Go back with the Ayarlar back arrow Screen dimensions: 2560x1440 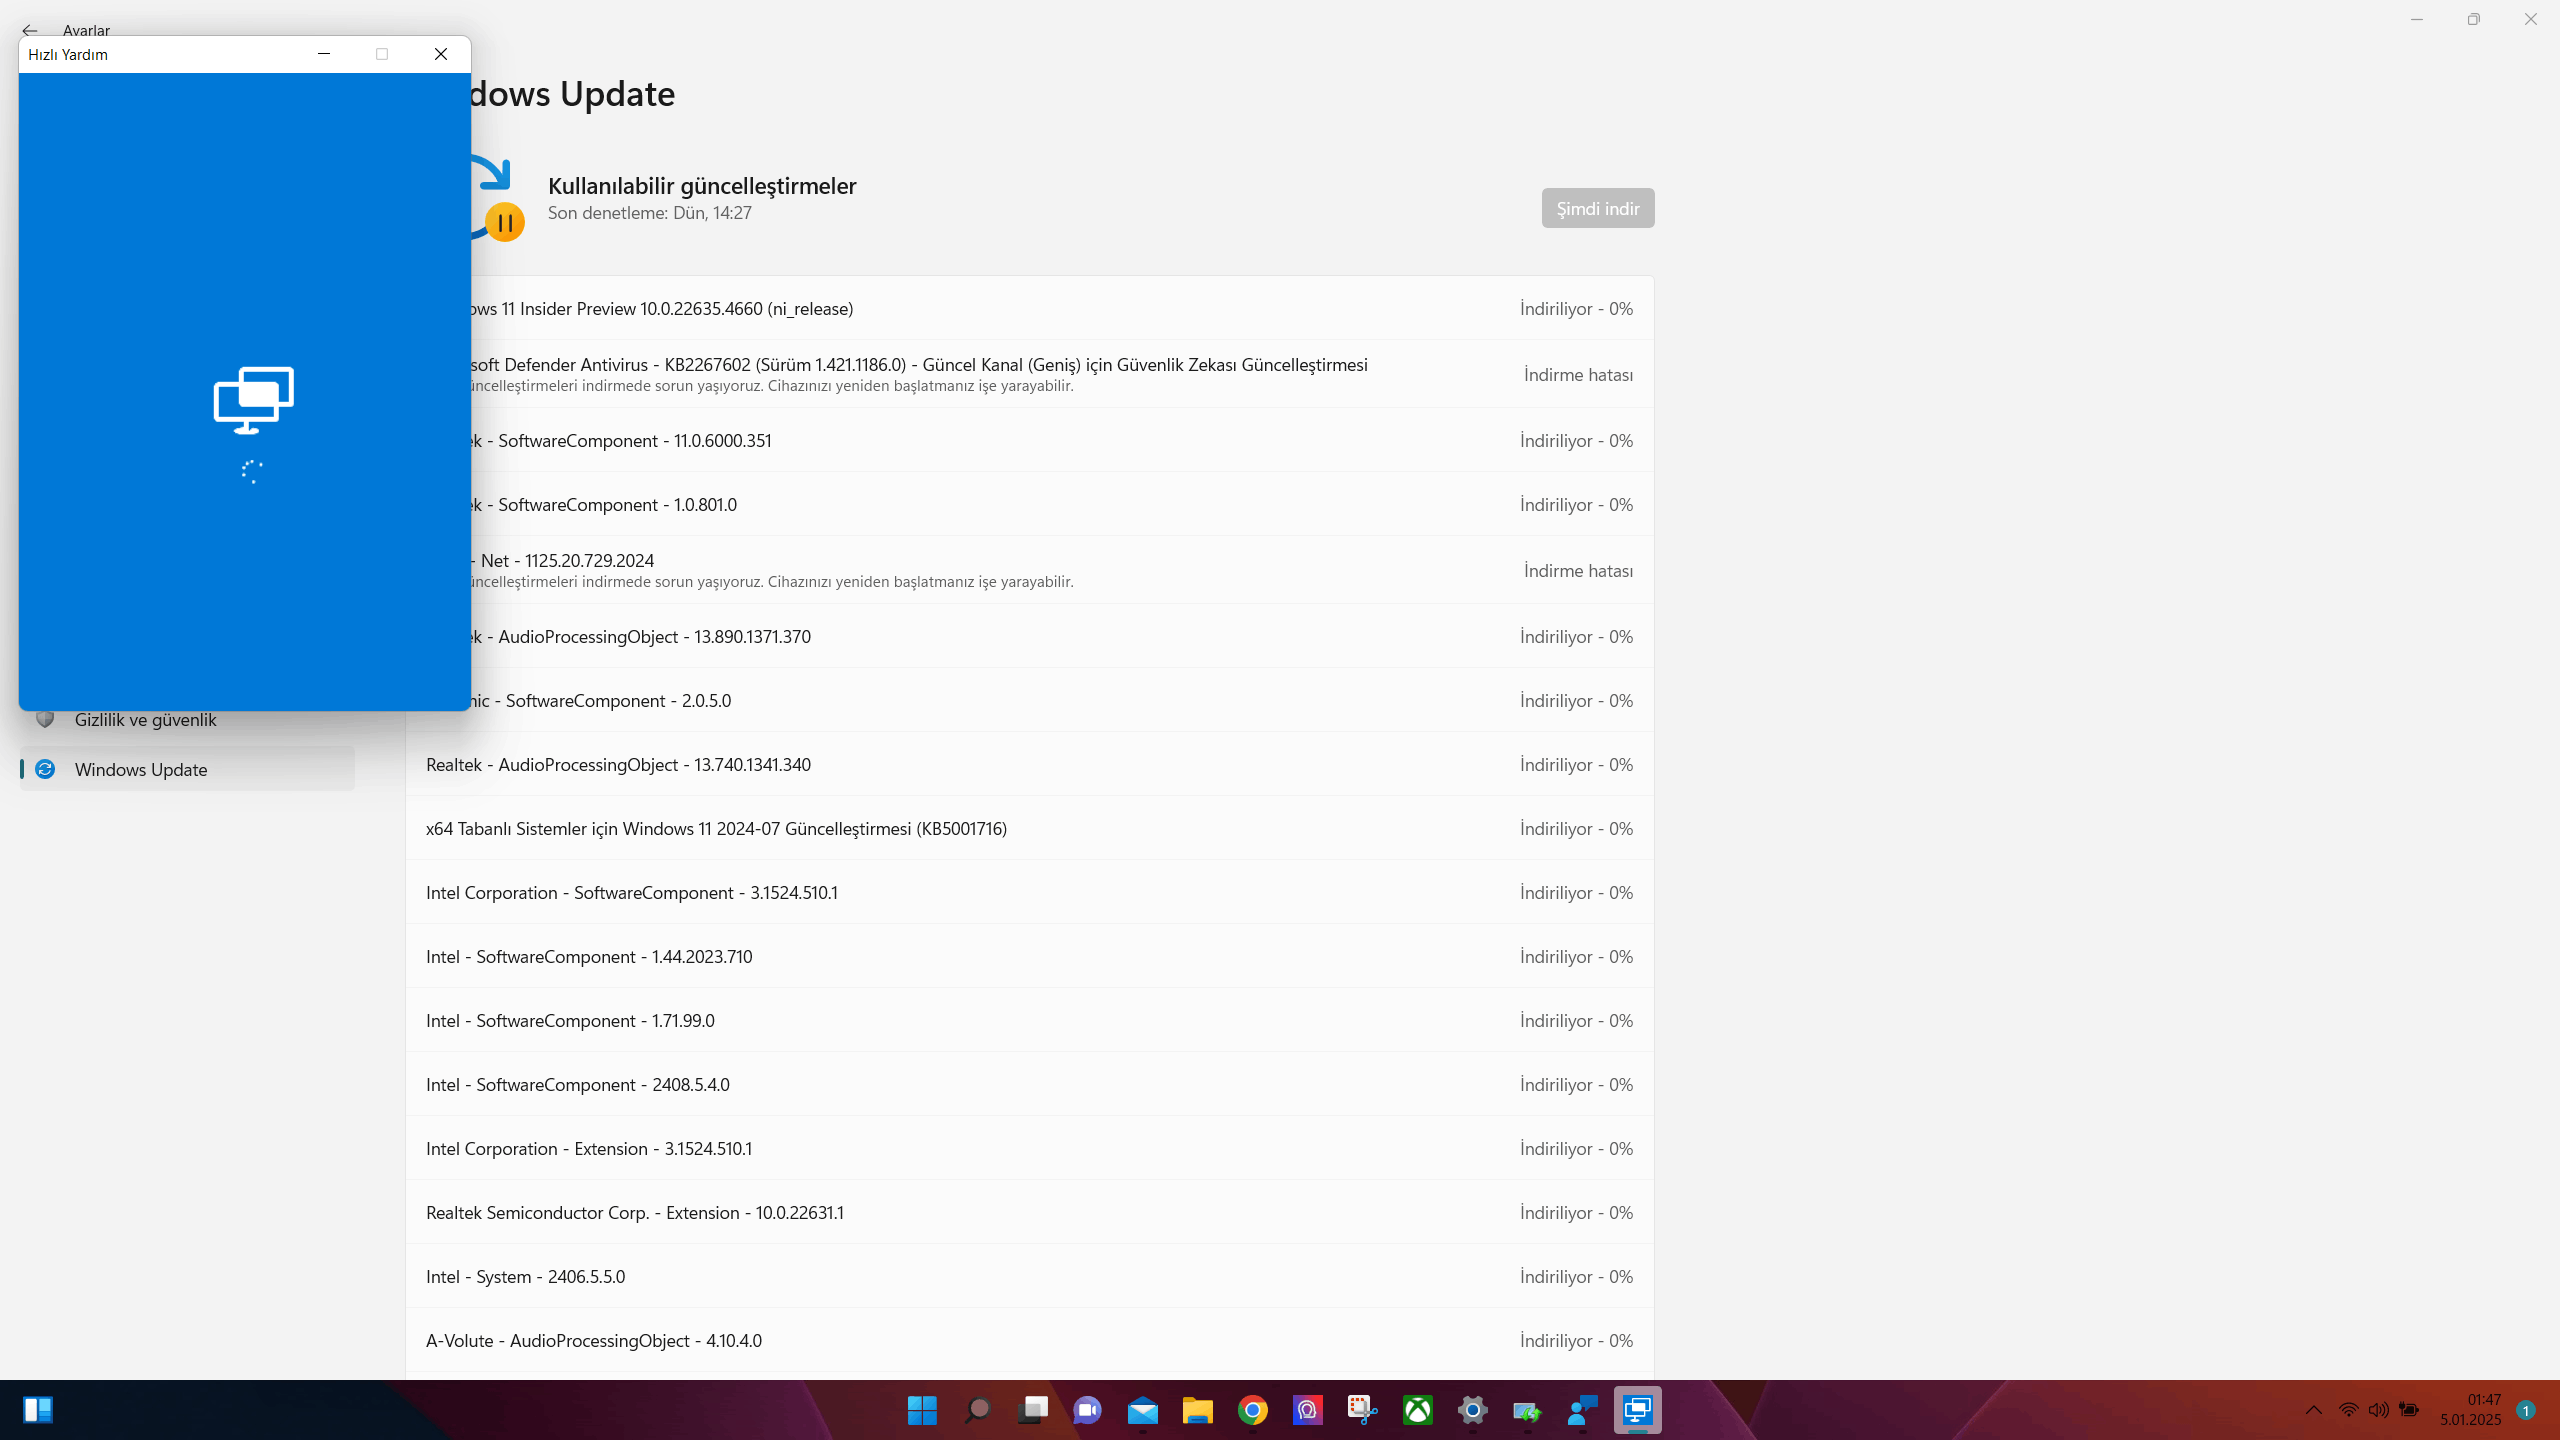[x=29, y=30]
